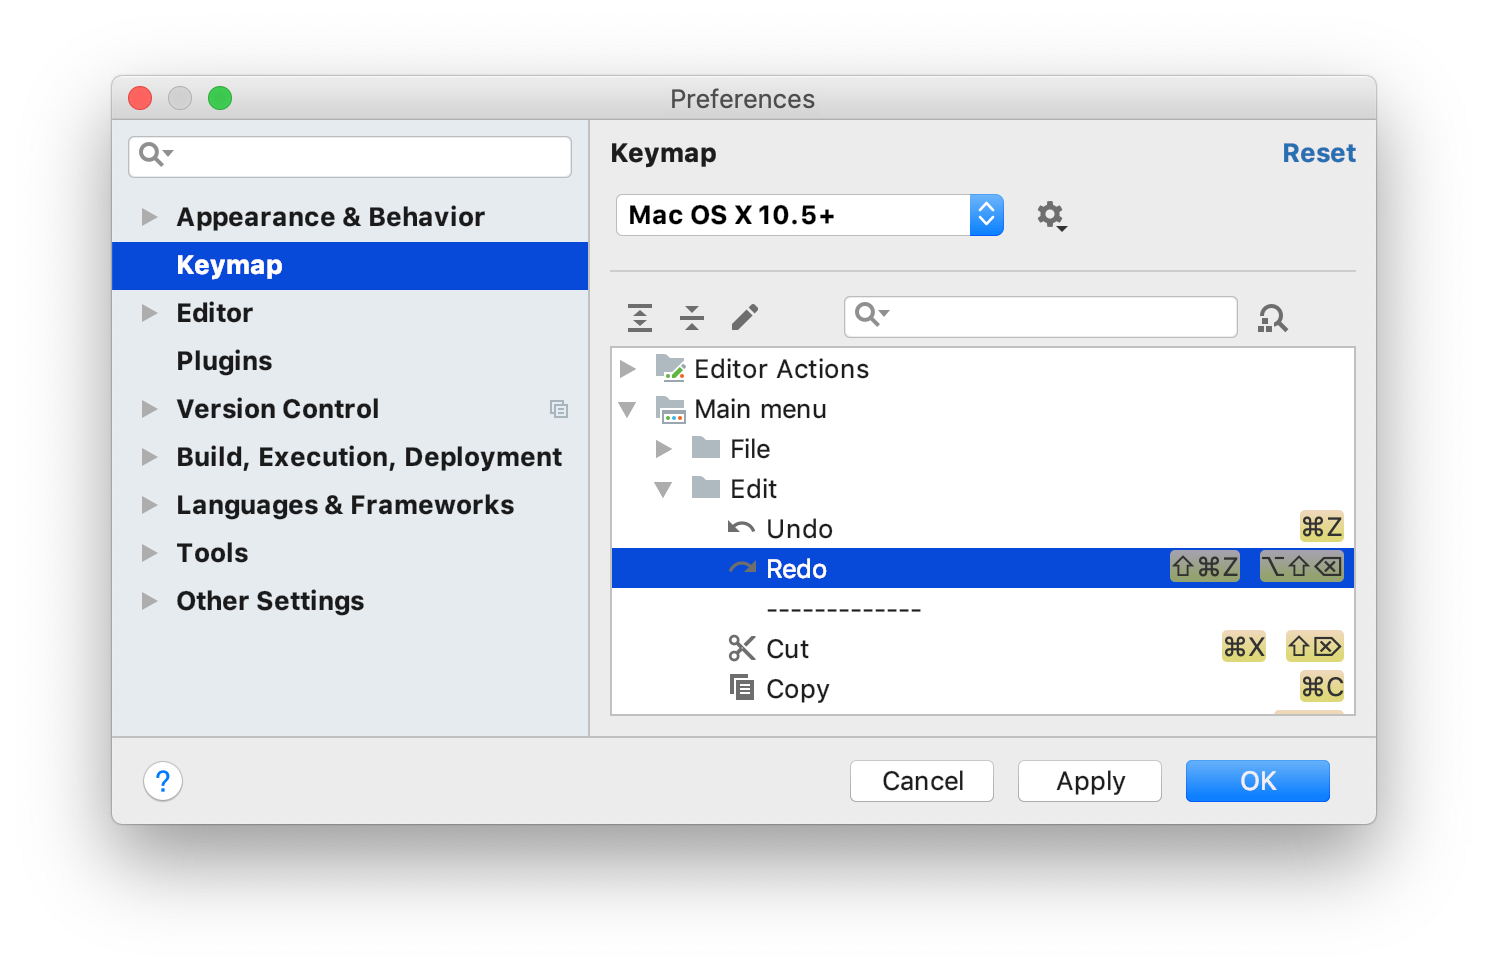Click the shift-delete shortcut badge for Cut

click(1315, 647)
